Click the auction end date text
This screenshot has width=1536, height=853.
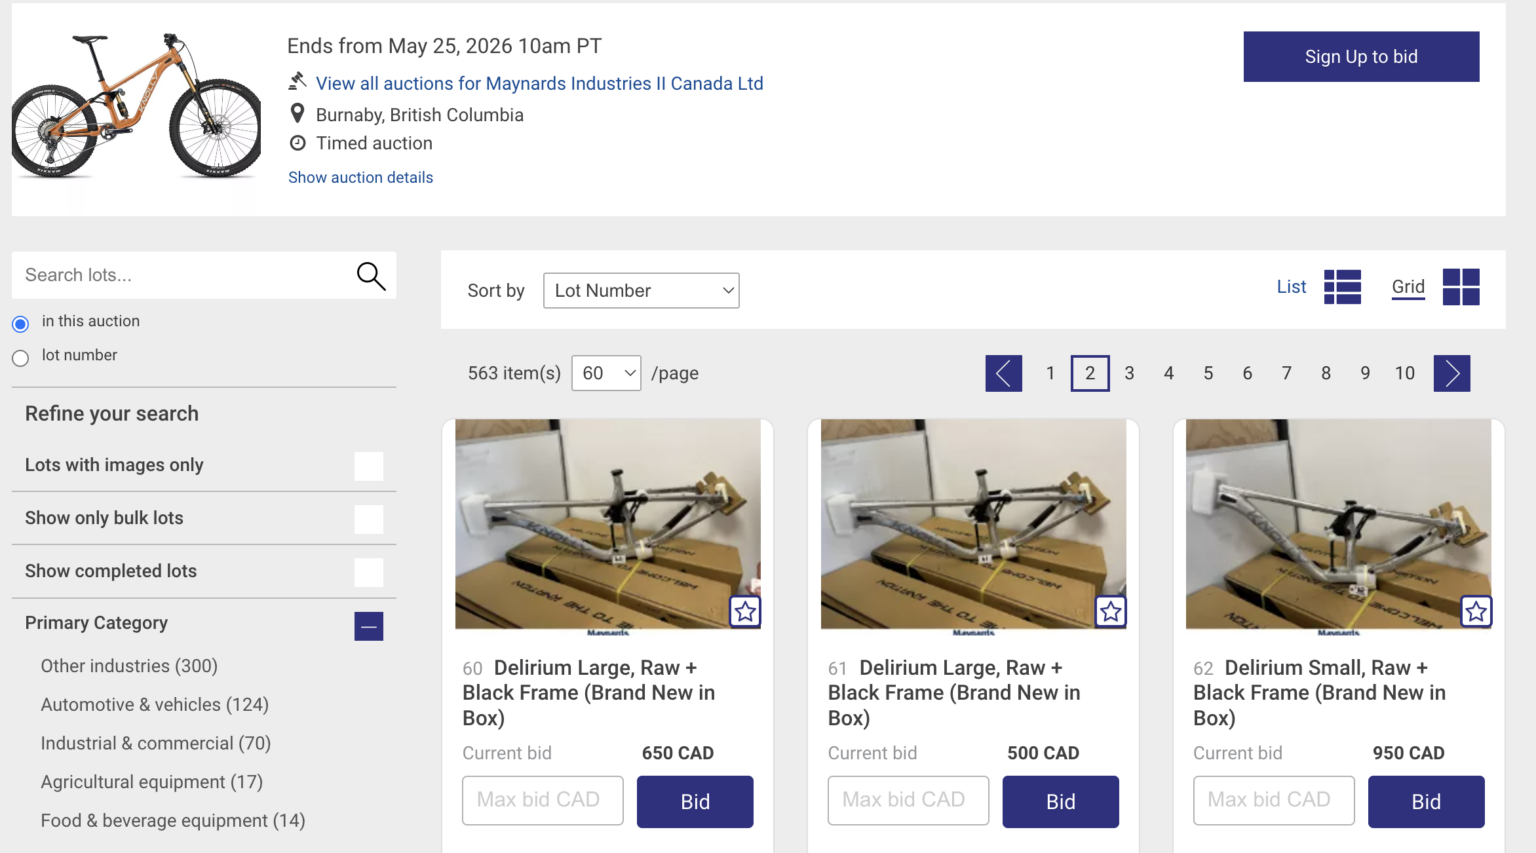(x=445, y=46)
